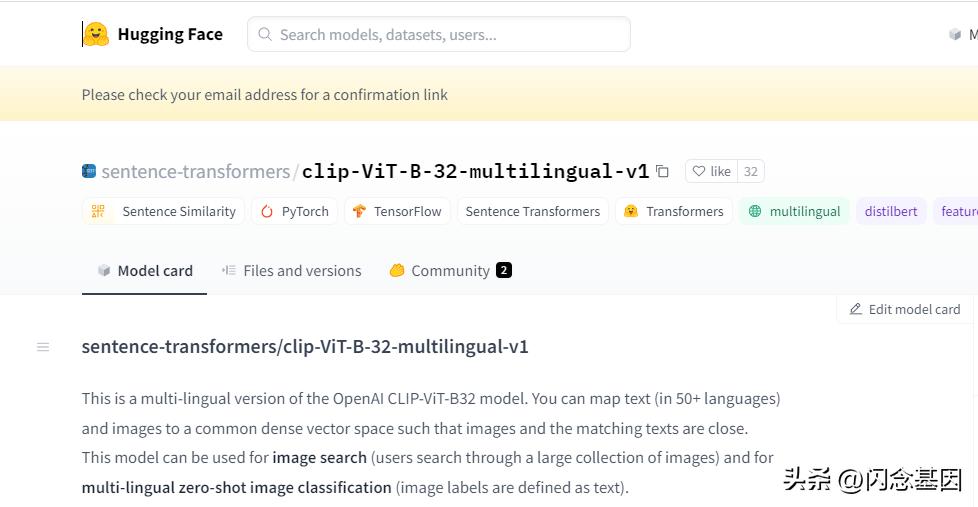Click bold text multi-lingual zero-shot image classification

236,488
